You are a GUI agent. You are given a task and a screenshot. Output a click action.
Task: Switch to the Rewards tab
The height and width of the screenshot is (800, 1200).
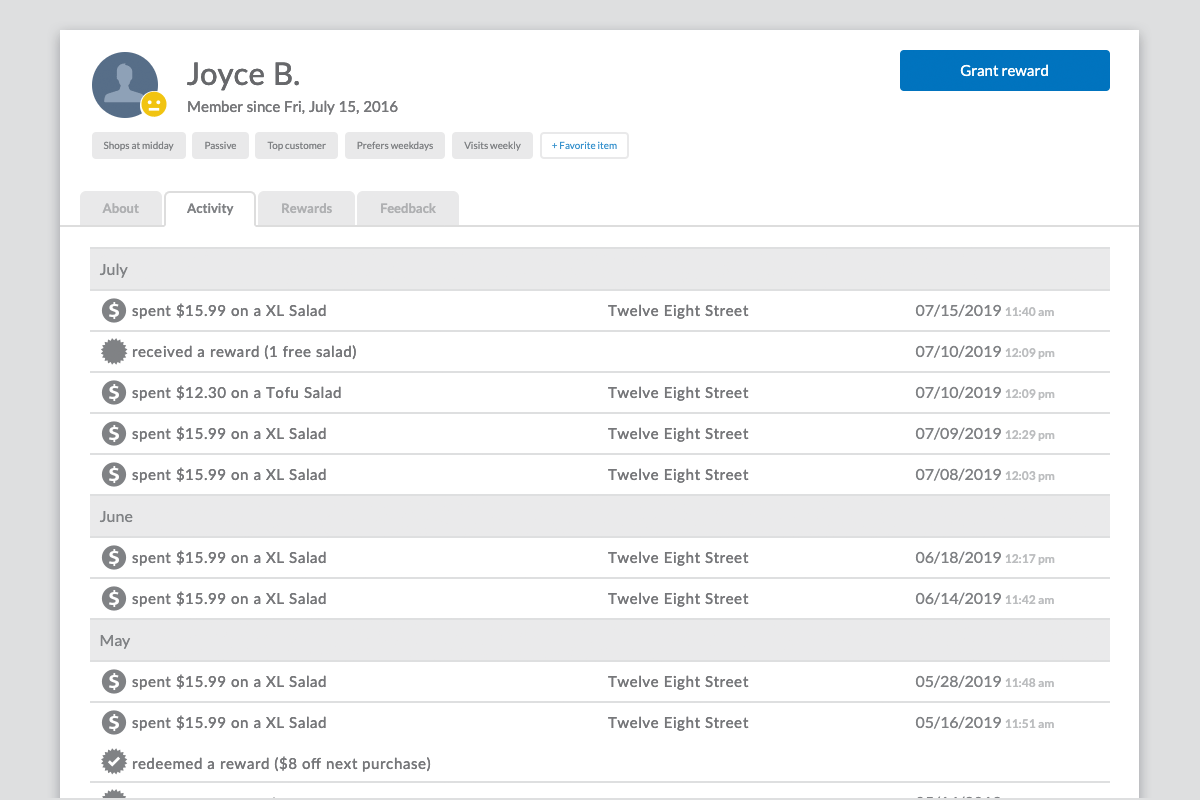coord(306,209)
